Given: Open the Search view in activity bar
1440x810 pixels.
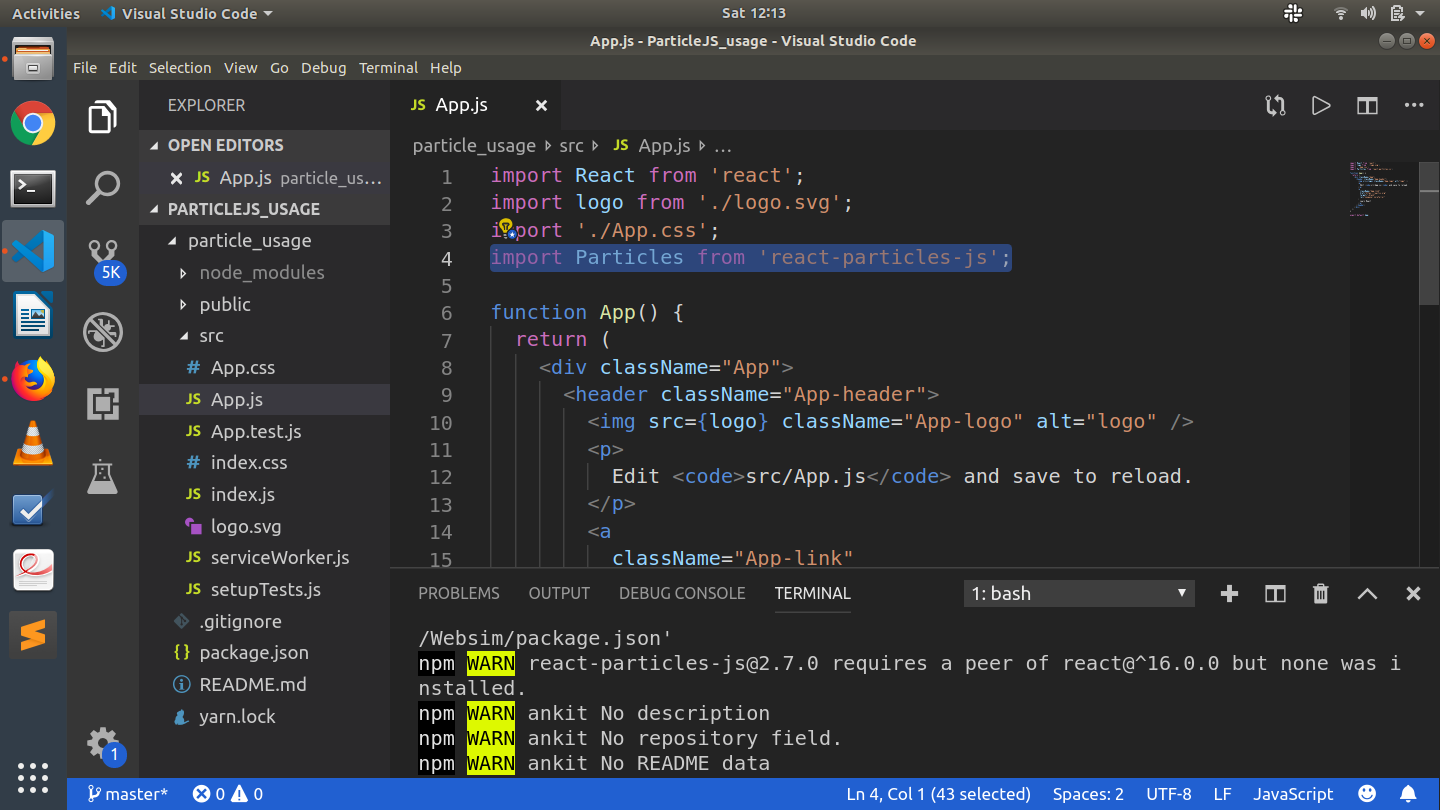Looking at the screenshot, I should tap(103, 187).
